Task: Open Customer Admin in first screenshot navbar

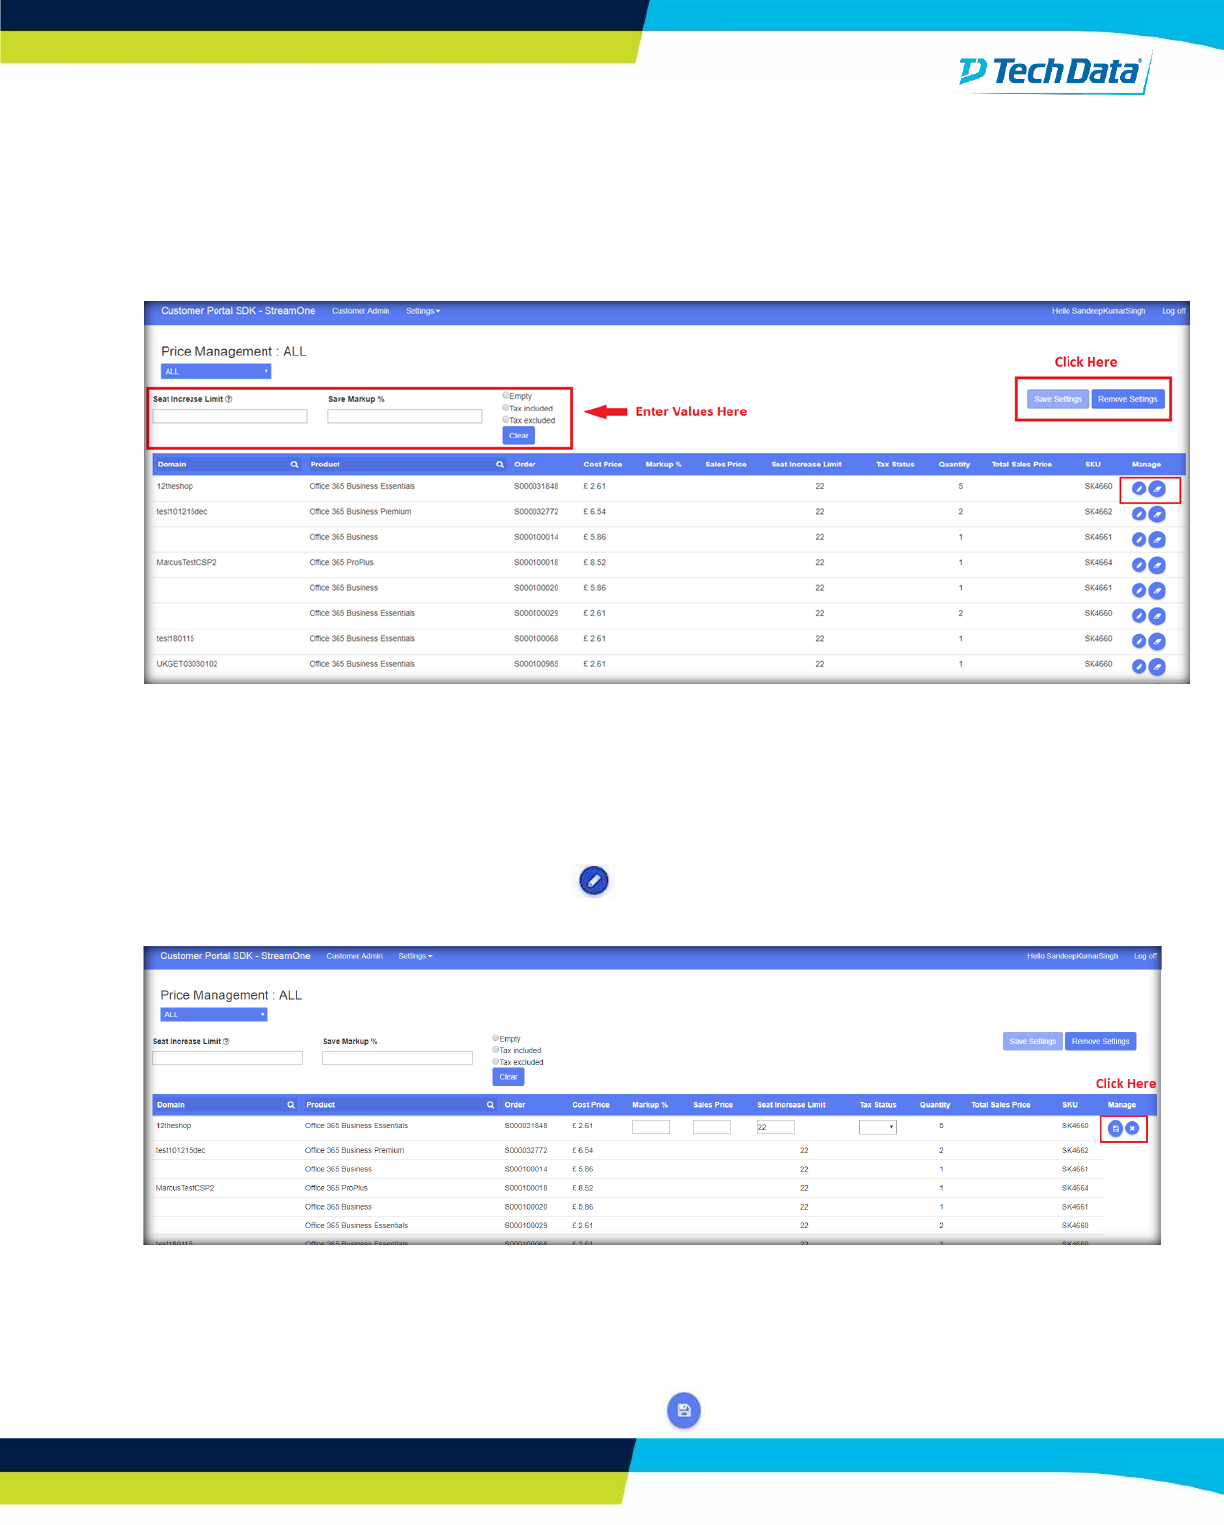Action: click(360, 311)
